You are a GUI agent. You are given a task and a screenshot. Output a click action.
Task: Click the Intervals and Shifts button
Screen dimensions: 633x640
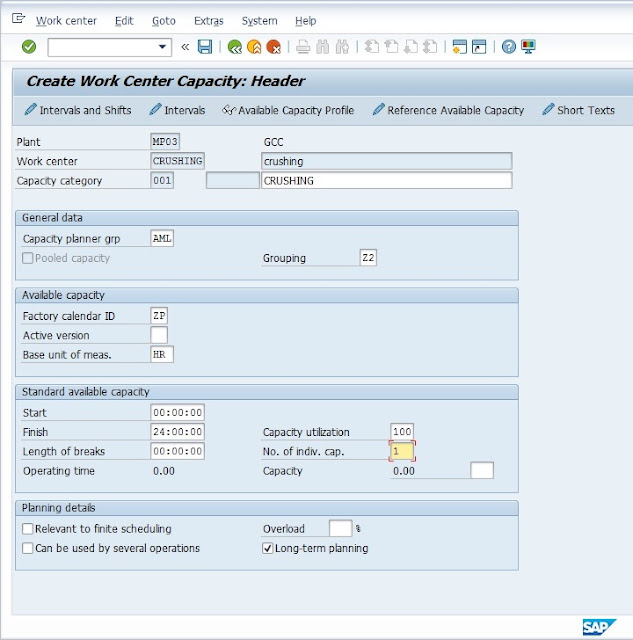(78, 110)
